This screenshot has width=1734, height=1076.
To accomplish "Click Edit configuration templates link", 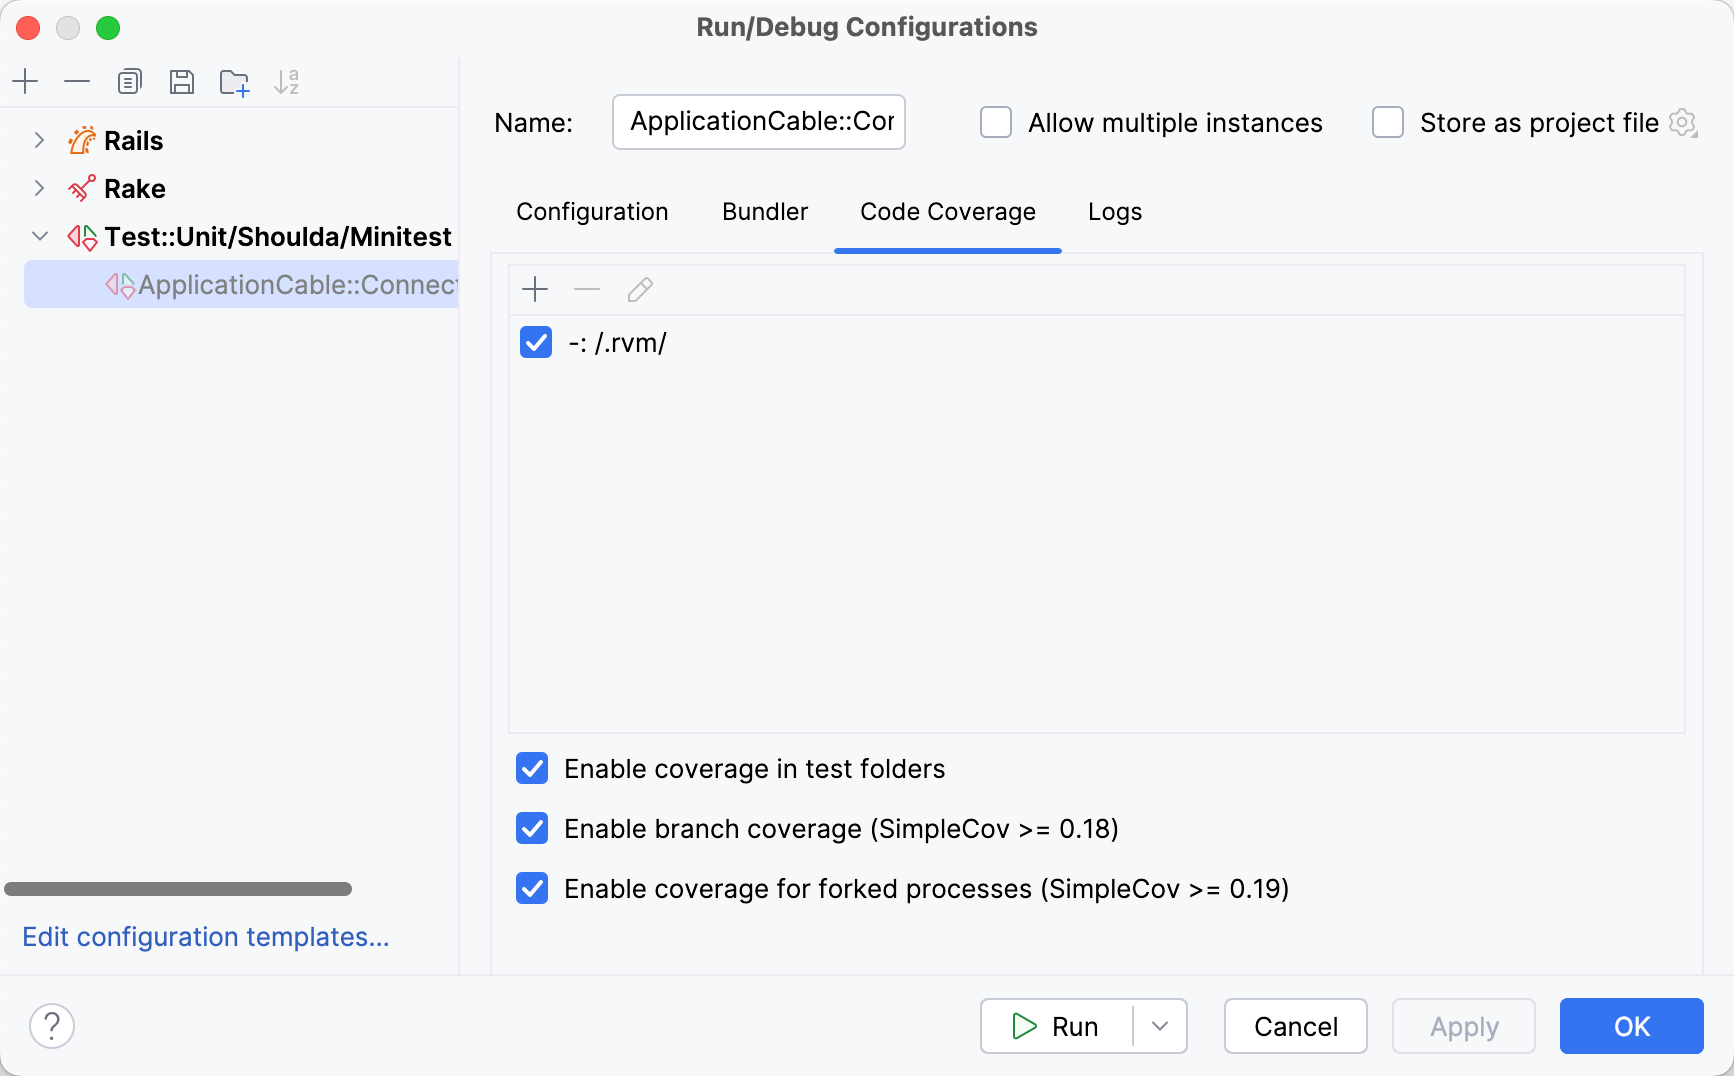I will coord(205,937).
